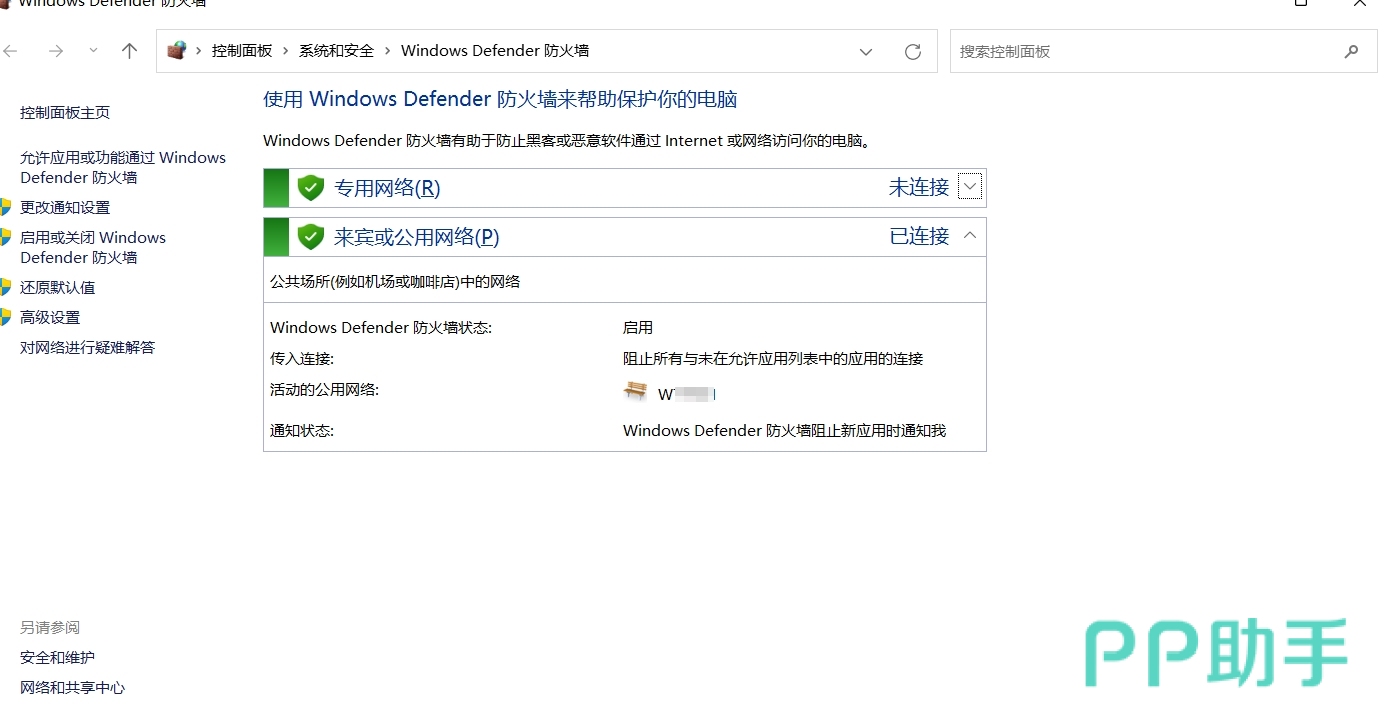Open recent locations dropdown arrow

click(x=93, y=51)
